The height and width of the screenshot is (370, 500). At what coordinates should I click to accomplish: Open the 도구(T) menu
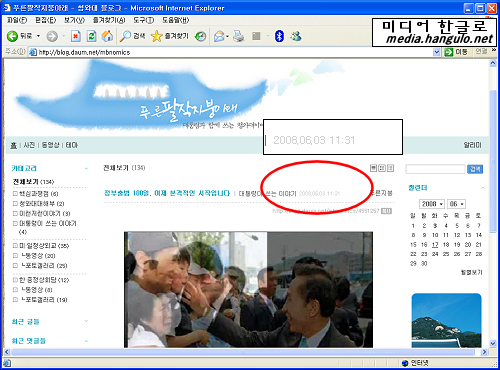point(144,20)
